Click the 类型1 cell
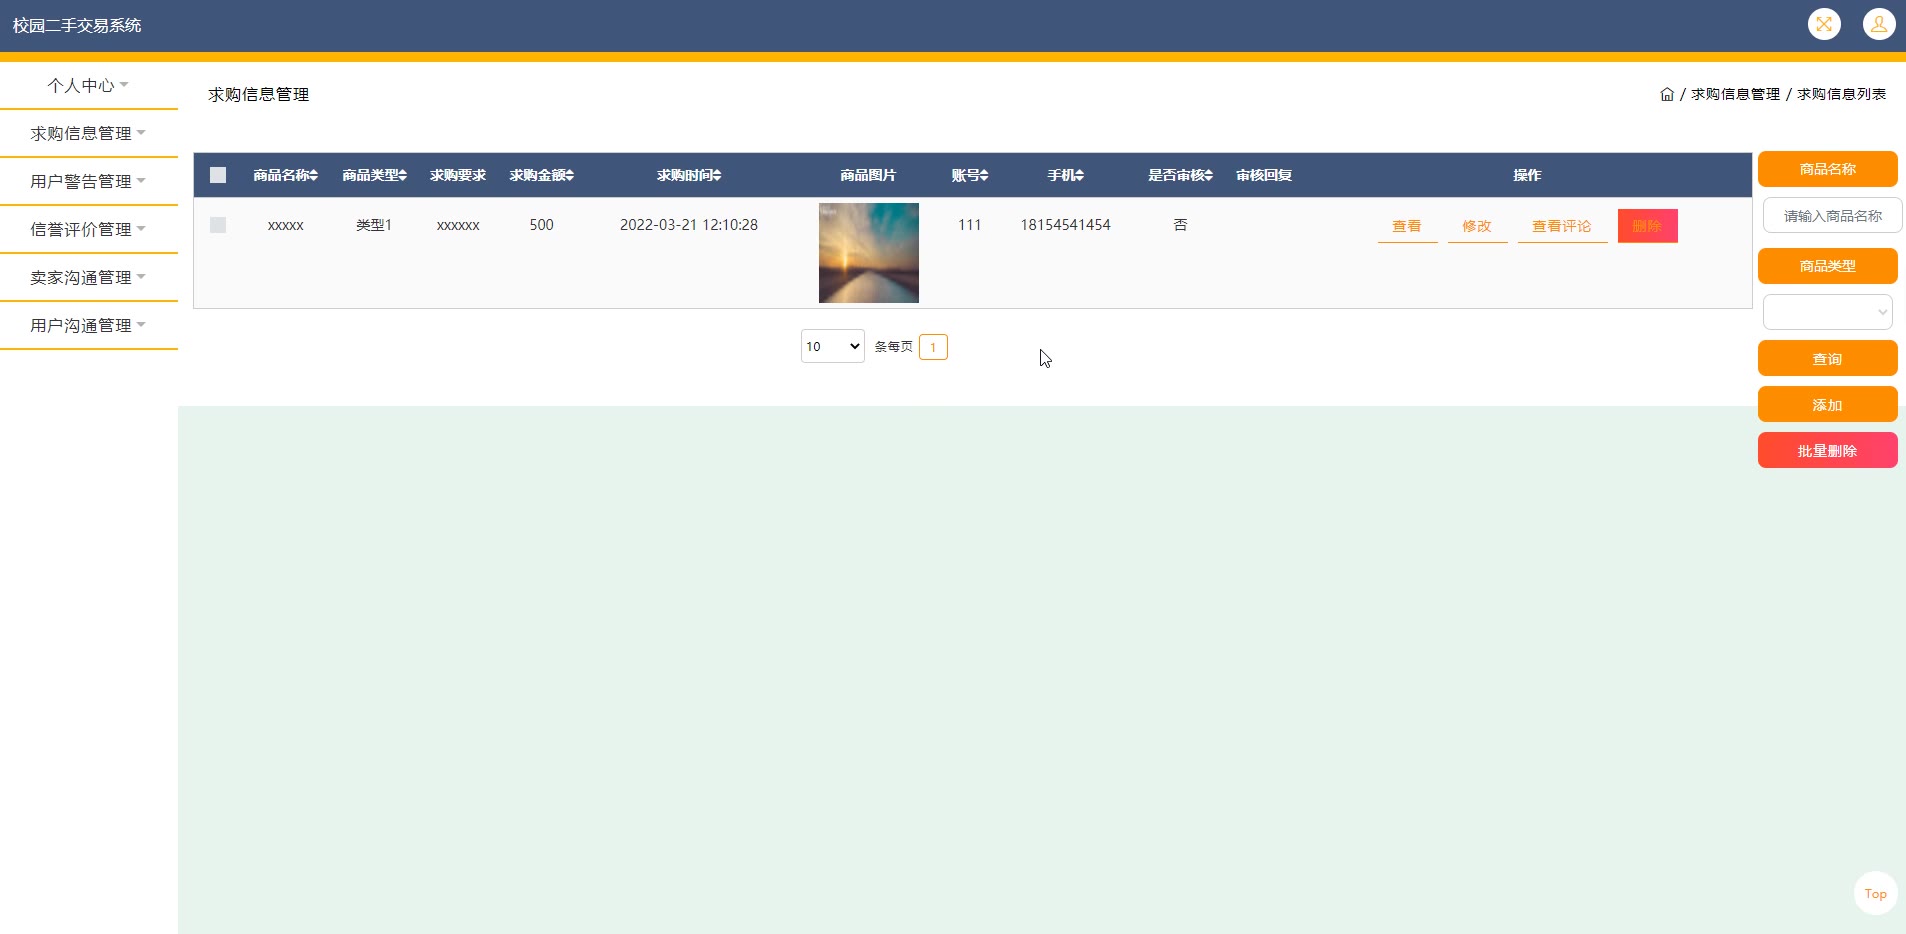 [x=374, y=225]
